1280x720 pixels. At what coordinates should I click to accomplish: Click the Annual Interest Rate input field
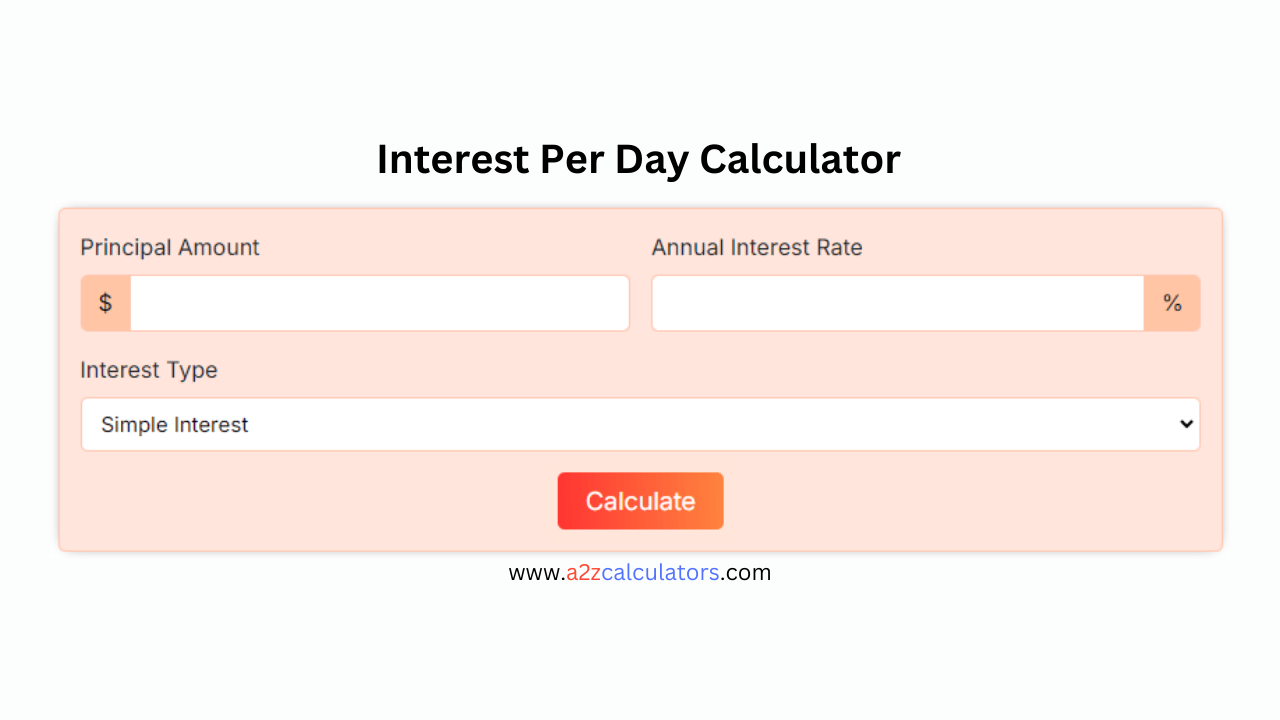click(897, 302)
